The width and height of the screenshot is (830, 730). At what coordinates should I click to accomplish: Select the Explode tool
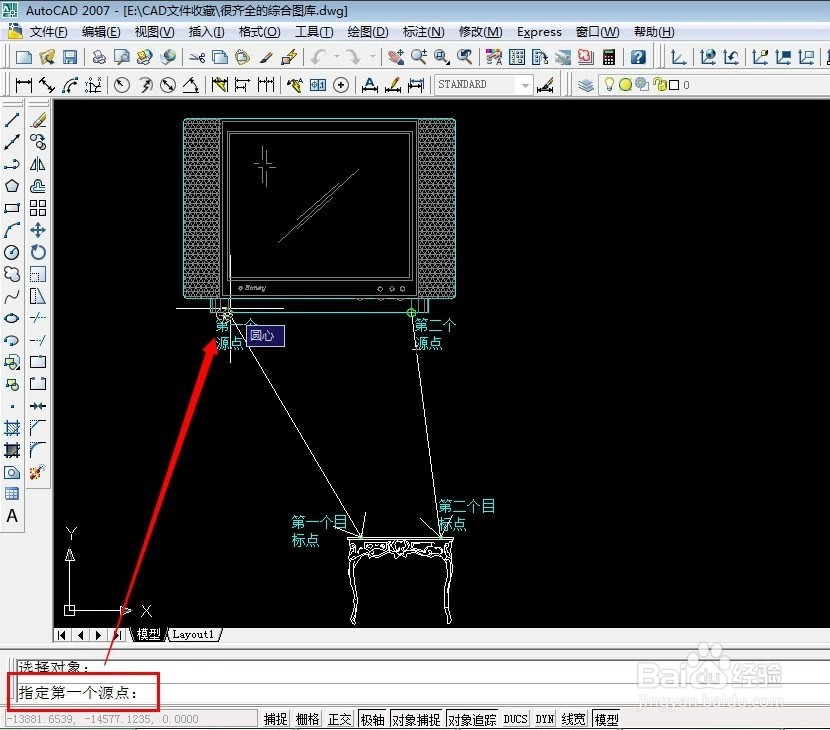(38, 472)
